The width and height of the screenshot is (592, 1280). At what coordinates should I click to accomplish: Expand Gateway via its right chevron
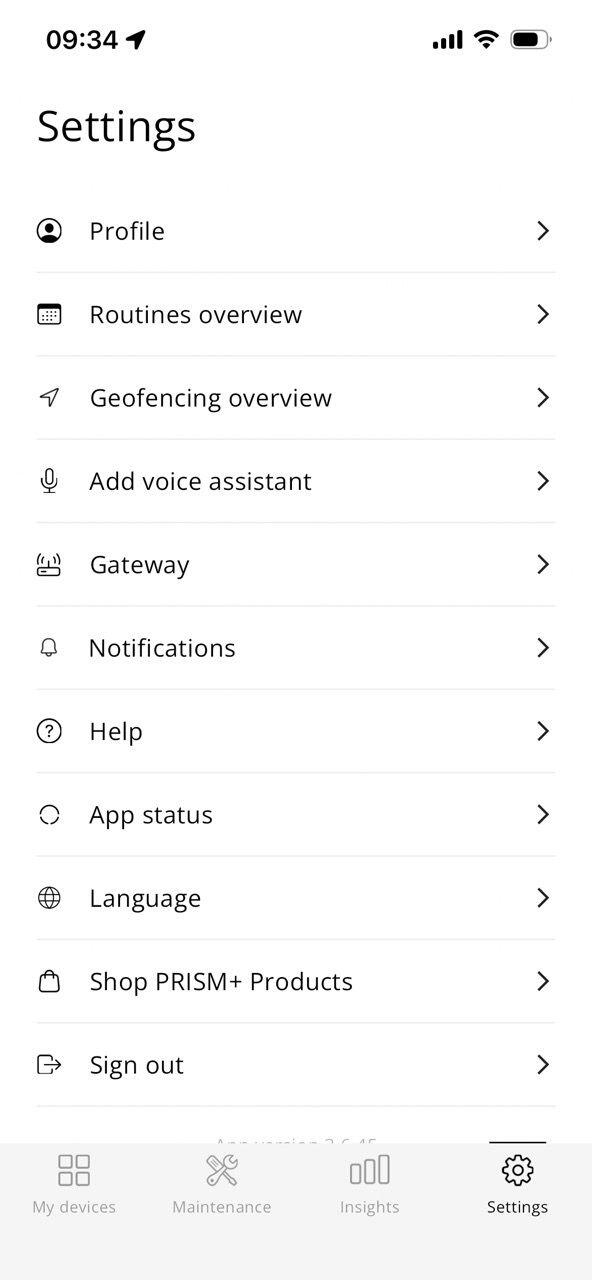click(x=543, y=565)
